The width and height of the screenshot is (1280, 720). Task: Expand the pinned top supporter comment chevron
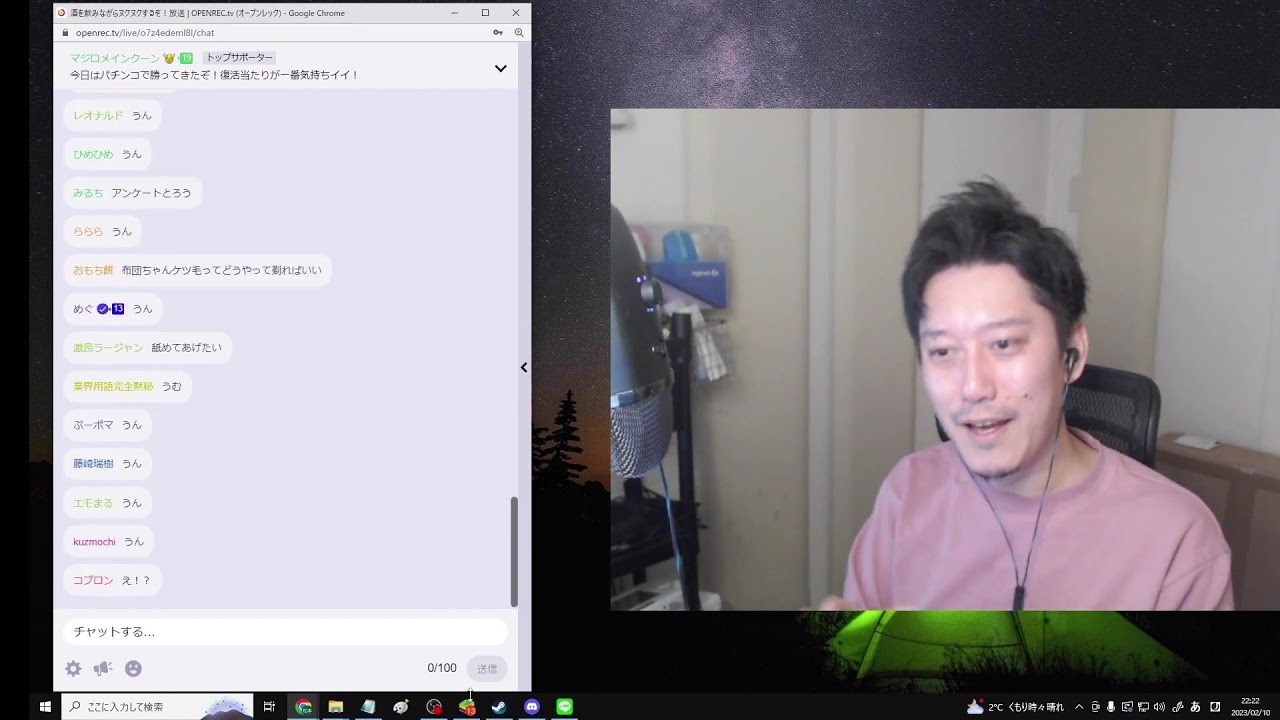(500, 68)
